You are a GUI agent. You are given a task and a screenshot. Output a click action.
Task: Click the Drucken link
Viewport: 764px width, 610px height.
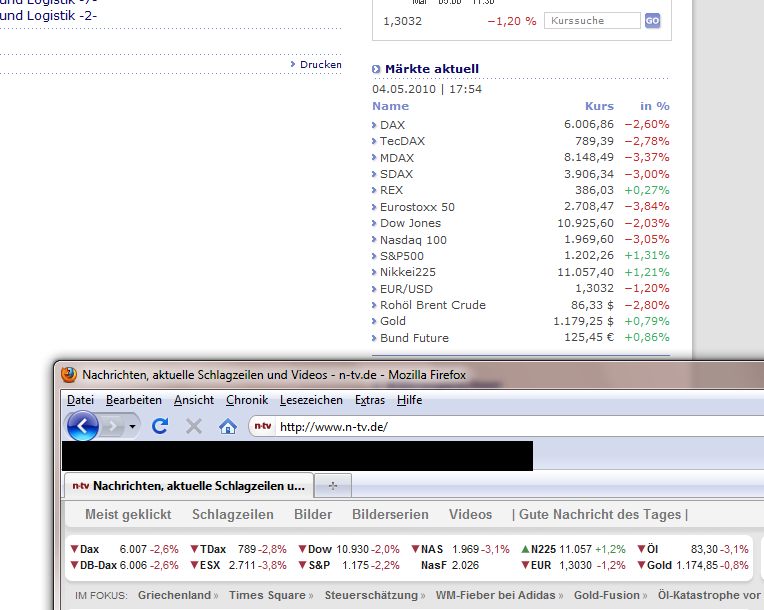point(320,65)
